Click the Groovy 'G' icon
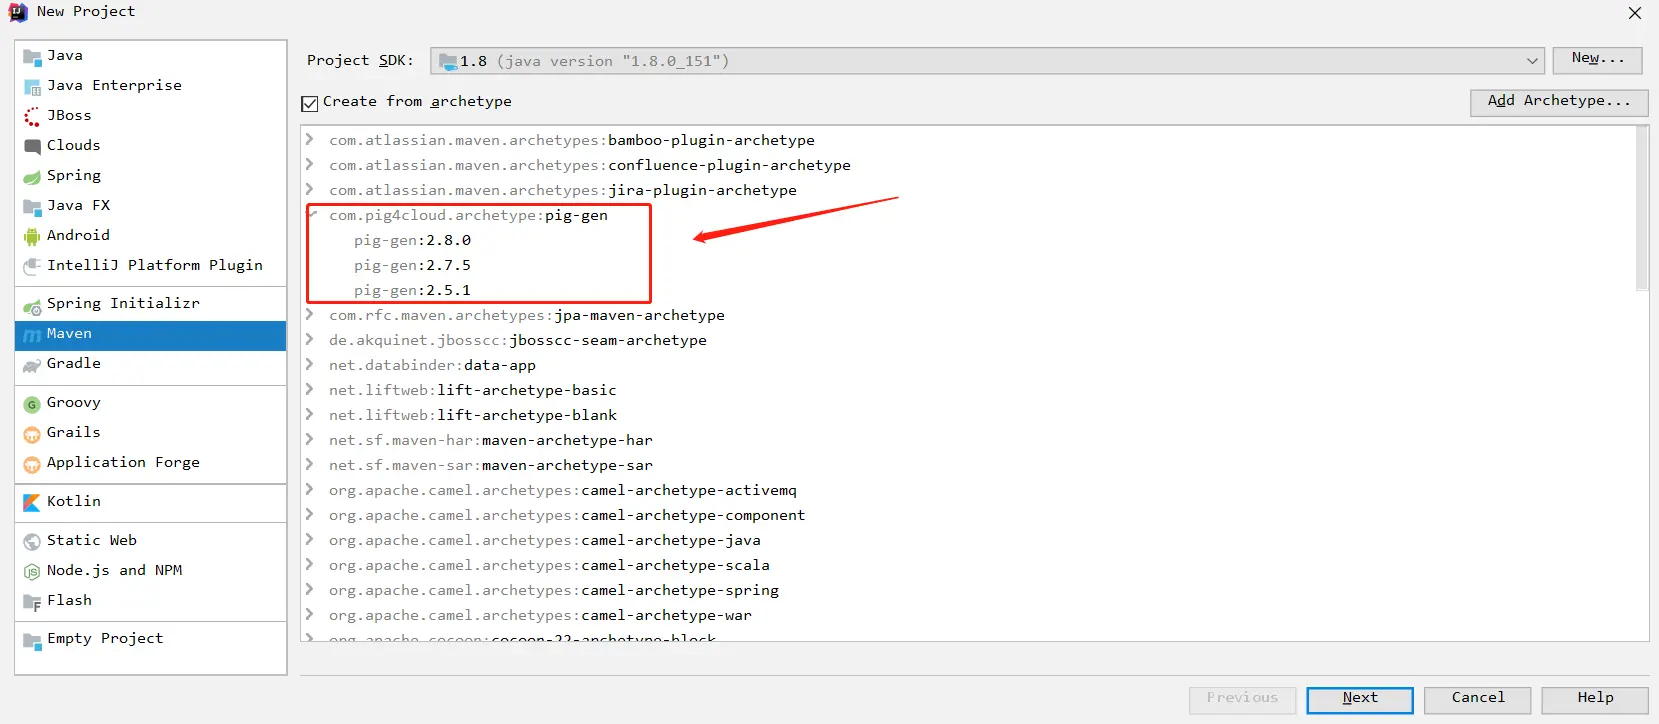 32,404
